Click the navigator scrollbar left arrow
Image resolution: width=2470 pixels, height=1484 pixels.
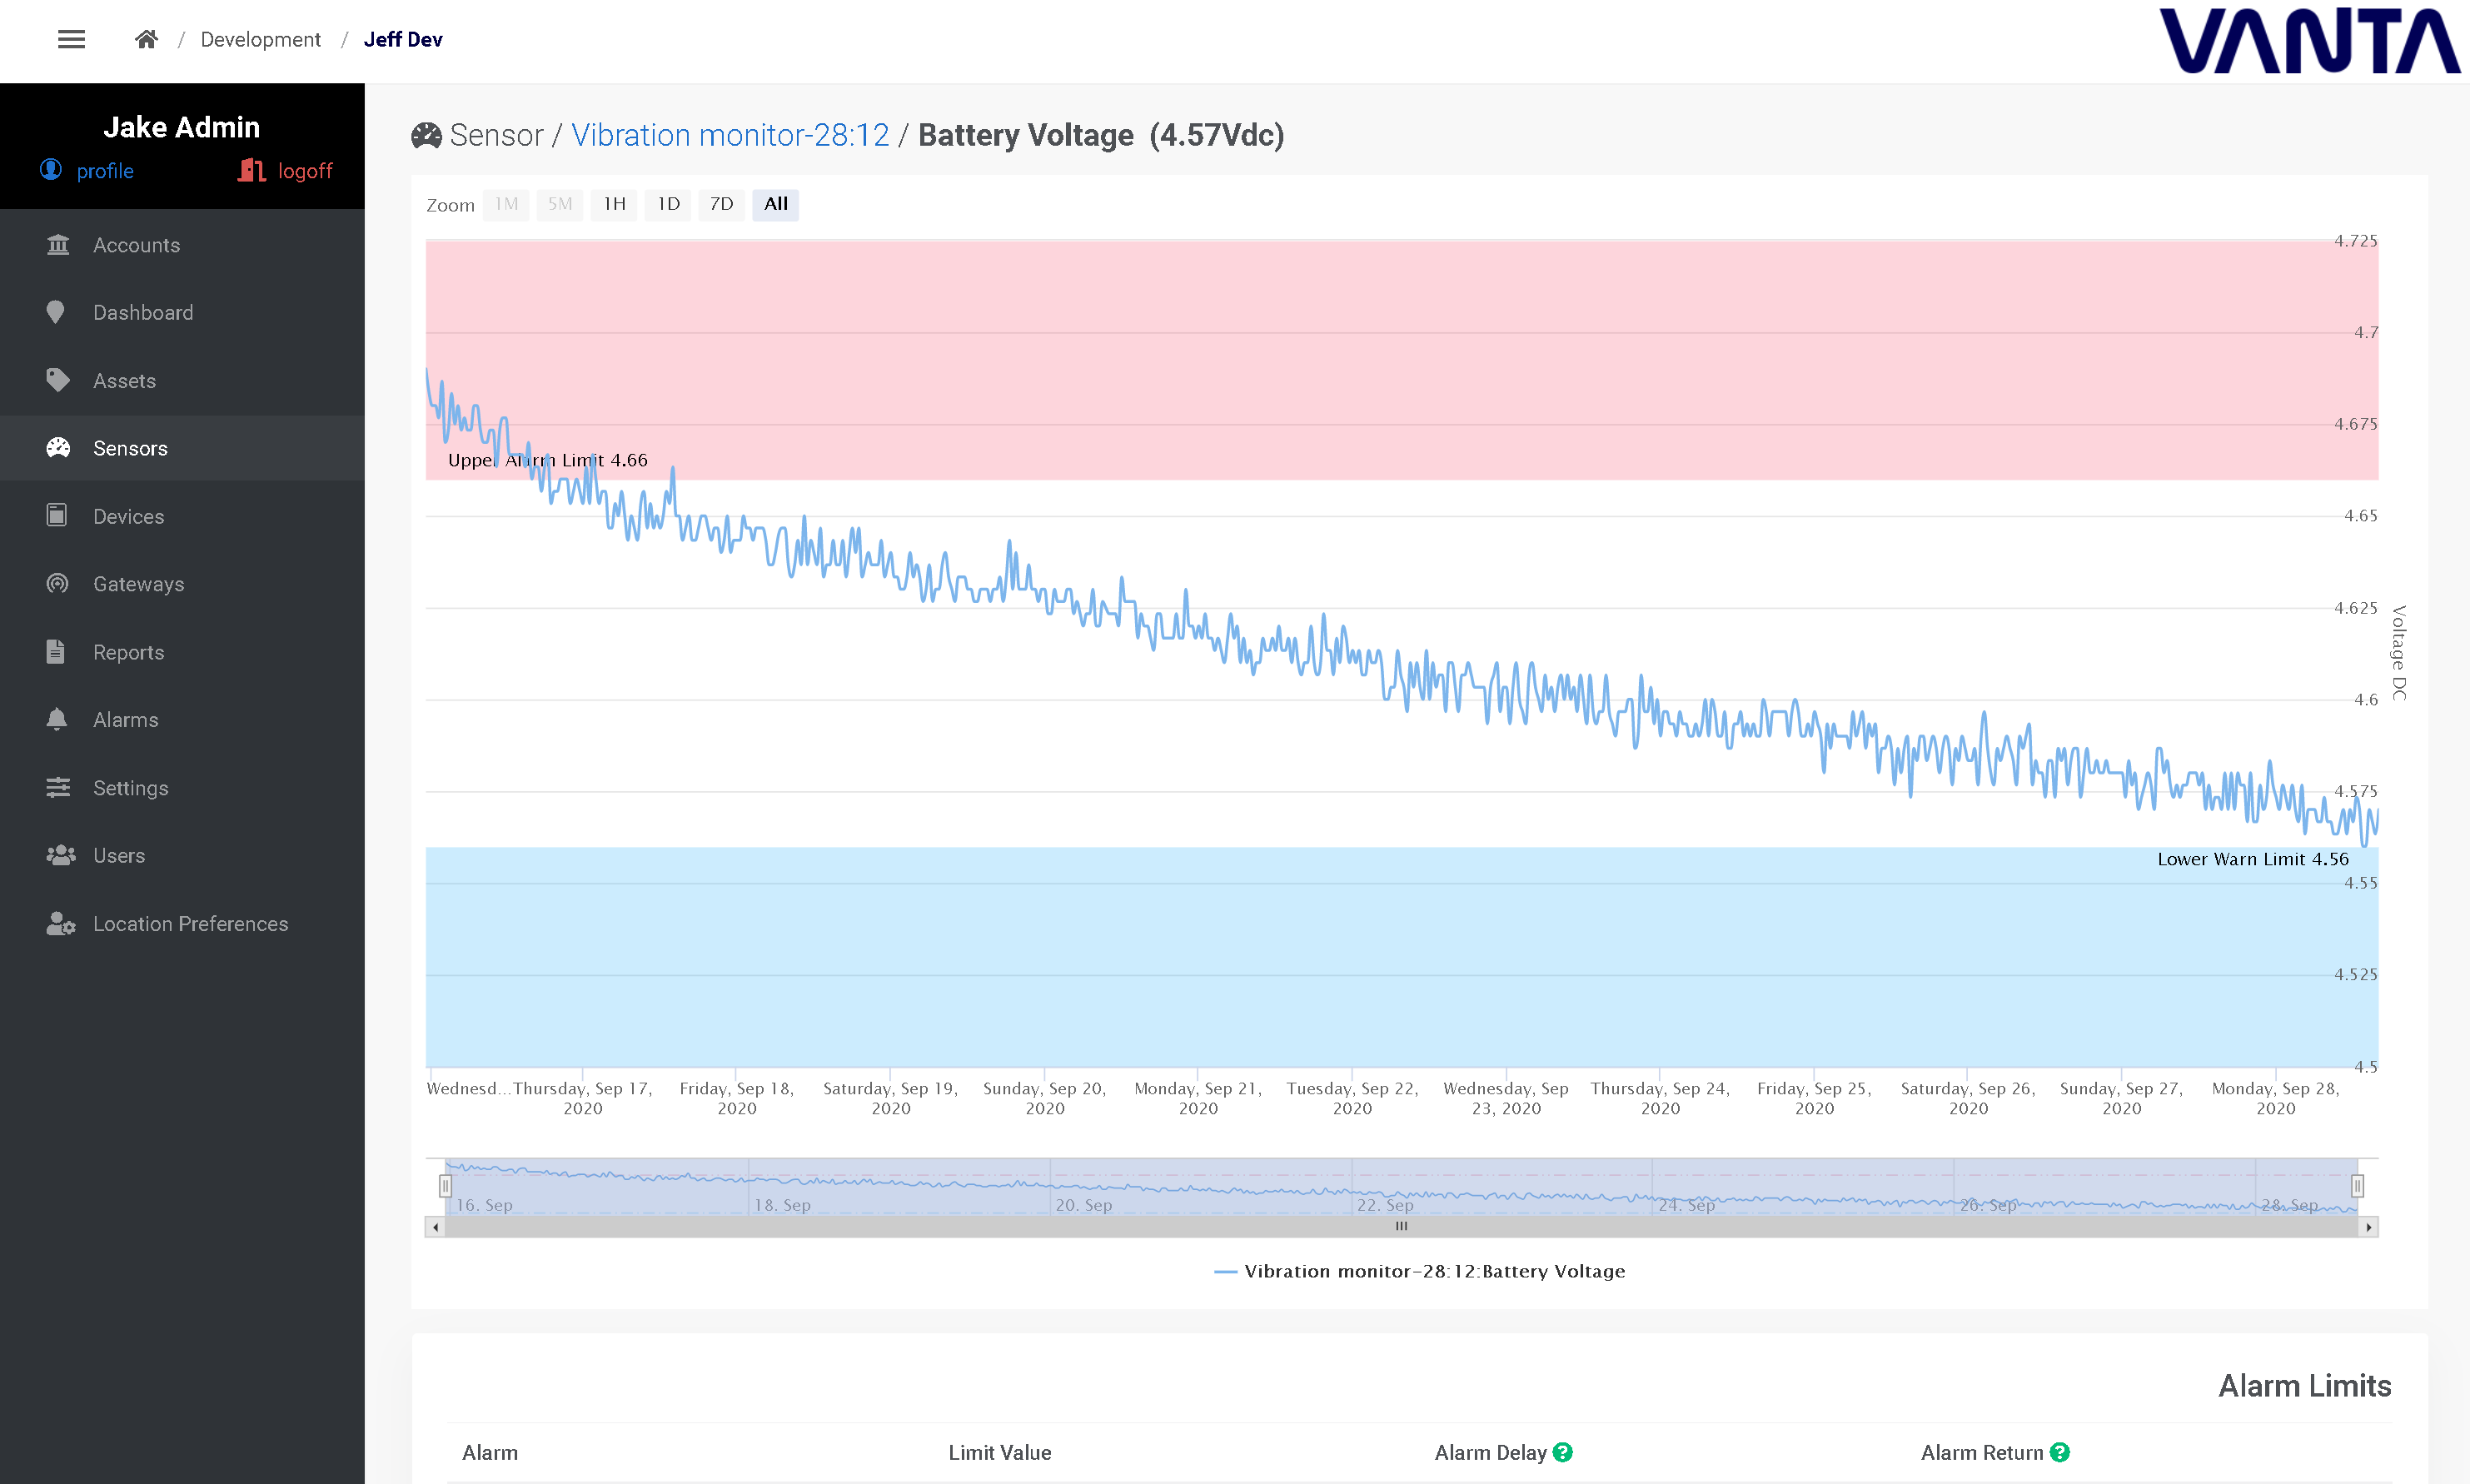(x=435, y=1227)
